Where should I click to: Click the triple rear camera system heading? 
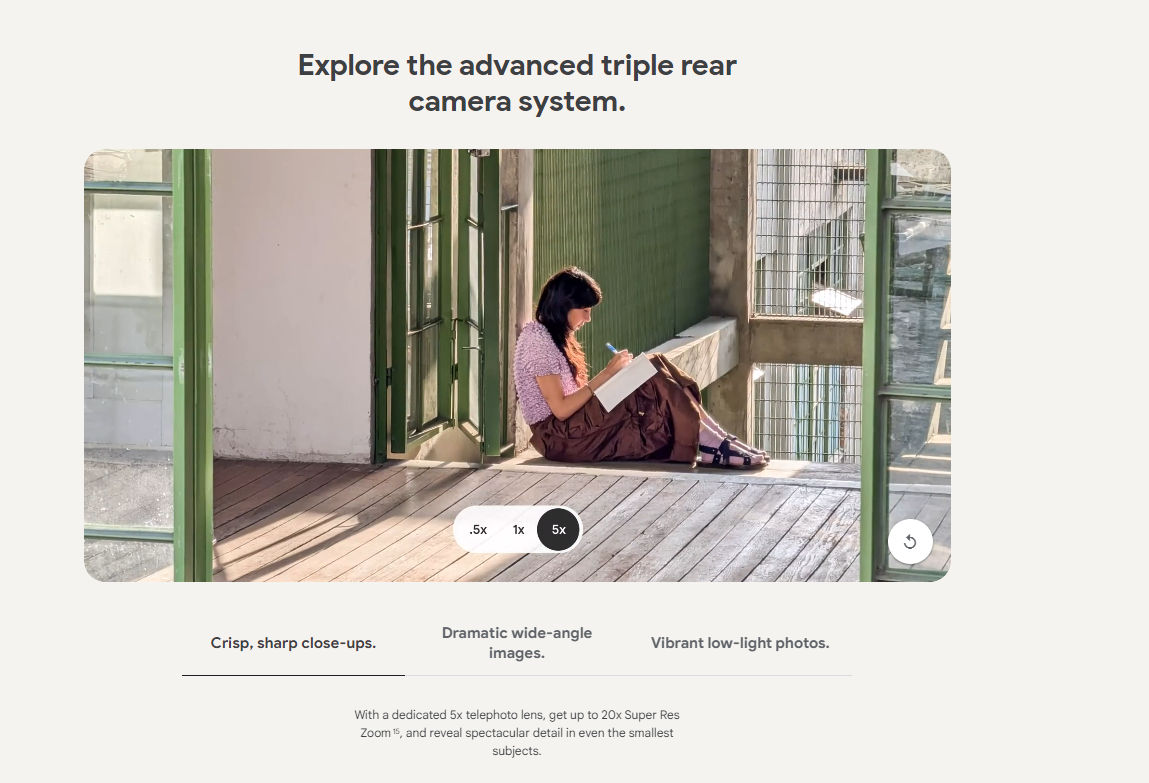(517, 83)
